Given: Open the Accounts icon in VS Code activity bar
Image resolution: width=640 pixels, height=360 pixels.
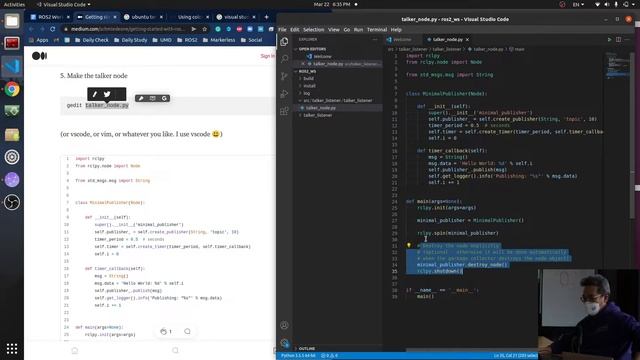Looking at the screenshot, I should (284, 325).
